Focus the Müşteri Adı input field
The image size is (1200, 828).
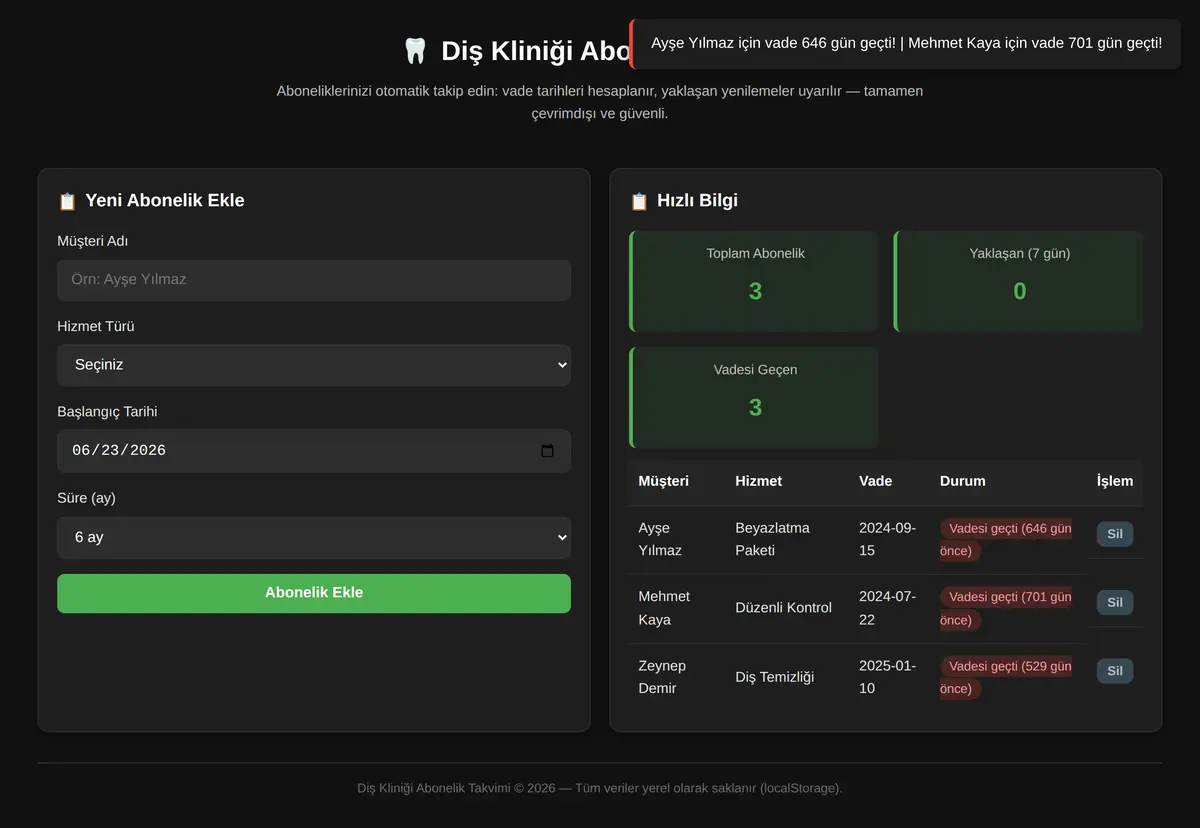(x=314, y=280)
